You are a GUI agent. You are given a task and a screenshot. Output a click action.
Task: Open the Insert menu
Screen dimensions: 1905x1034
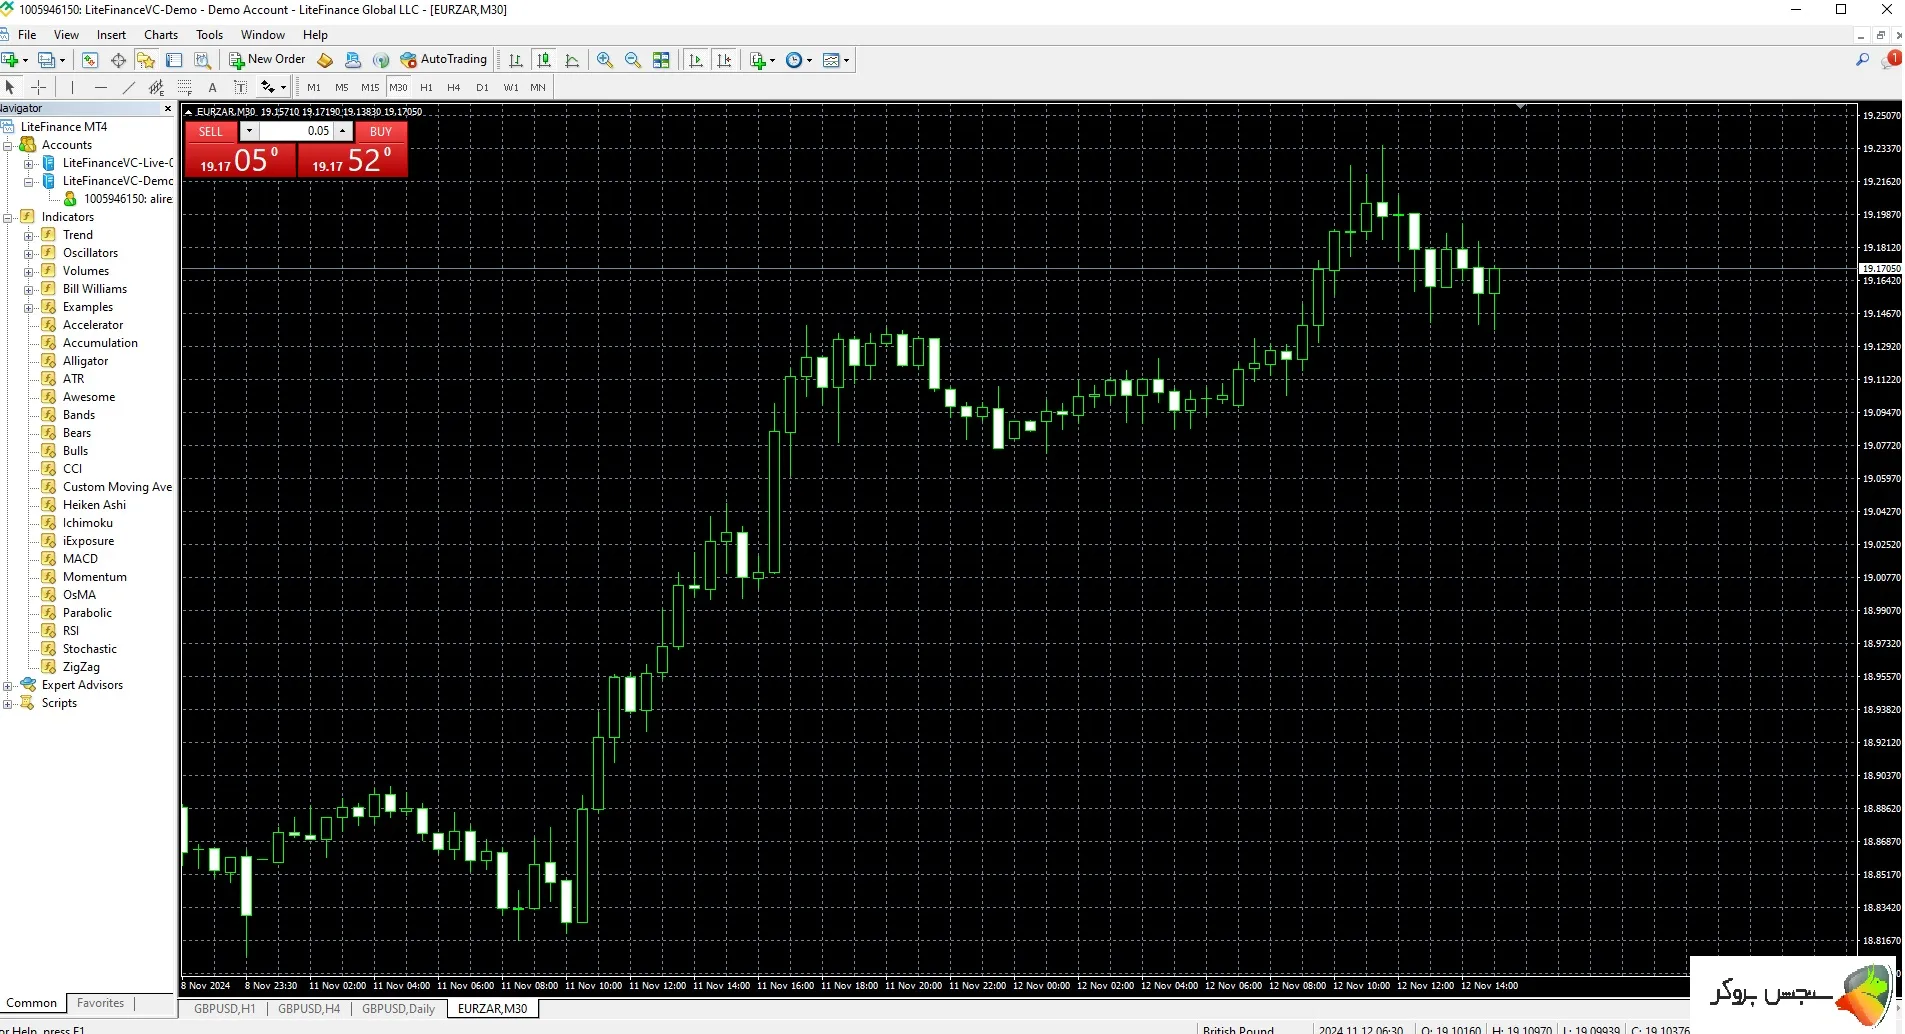[x=111, y=34]
